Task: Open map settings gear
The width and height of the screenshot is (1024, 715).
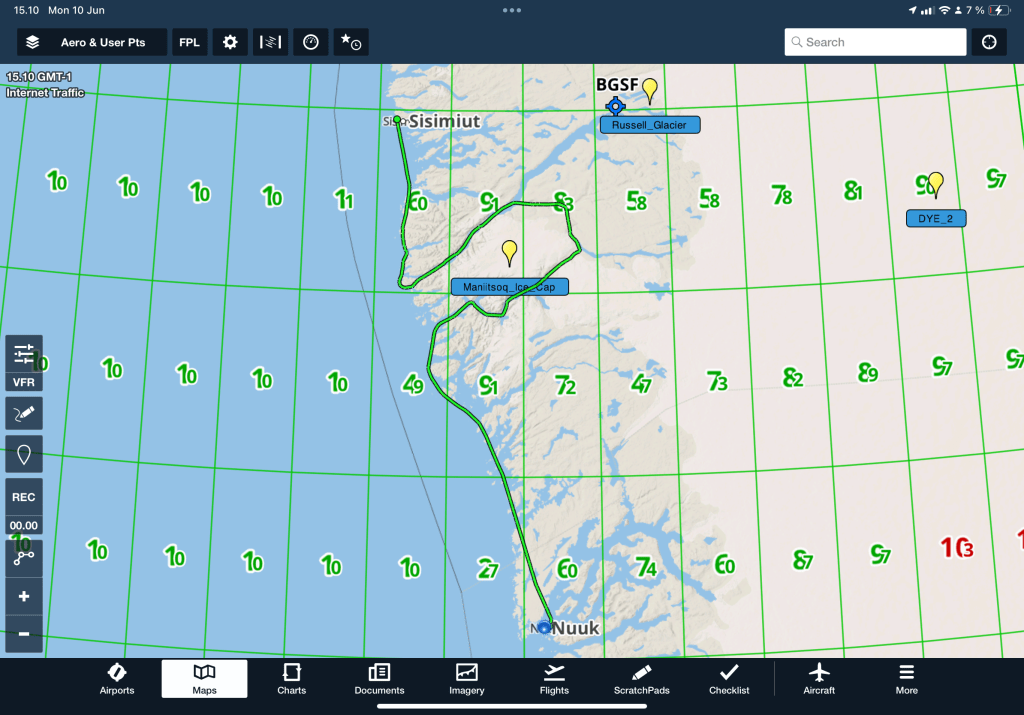Action: (230, 42)
